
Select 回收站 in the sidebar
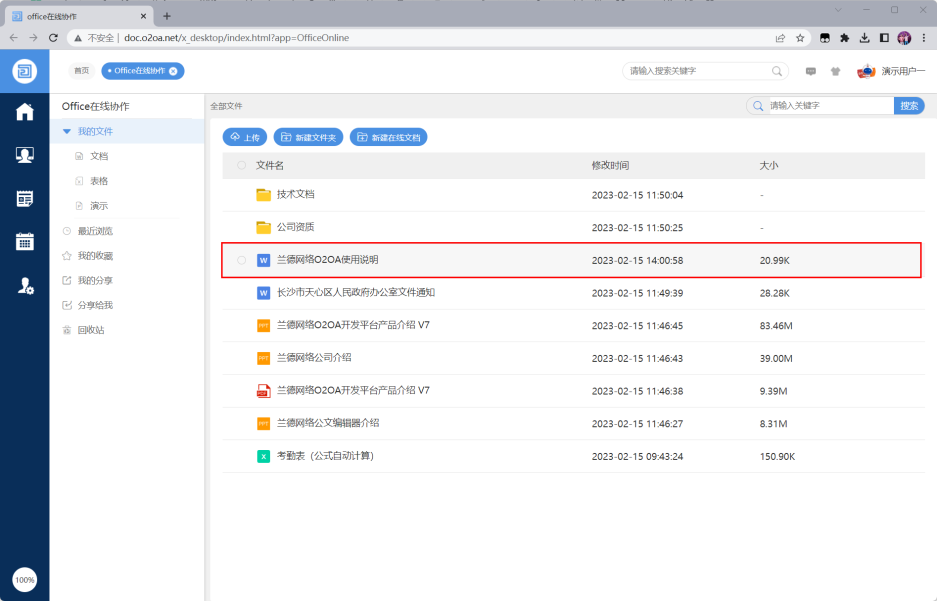pyautogui.click(x=90, y=329)
